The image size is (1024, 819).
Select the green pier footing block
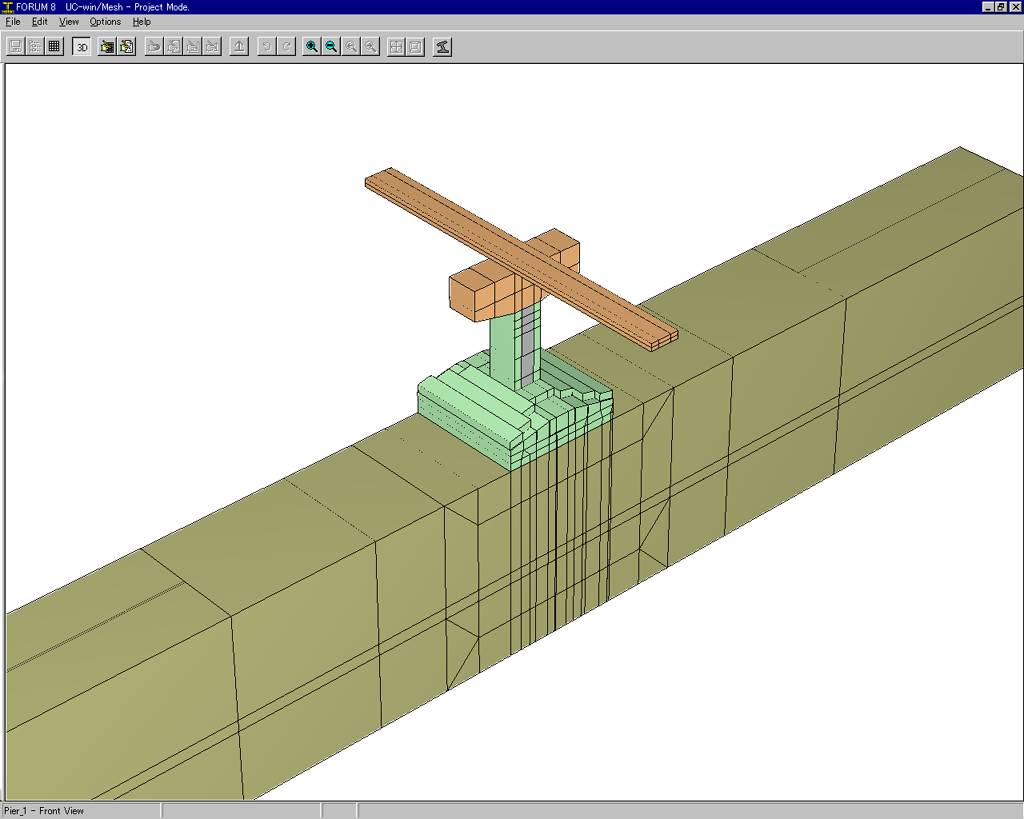point(470,420)
